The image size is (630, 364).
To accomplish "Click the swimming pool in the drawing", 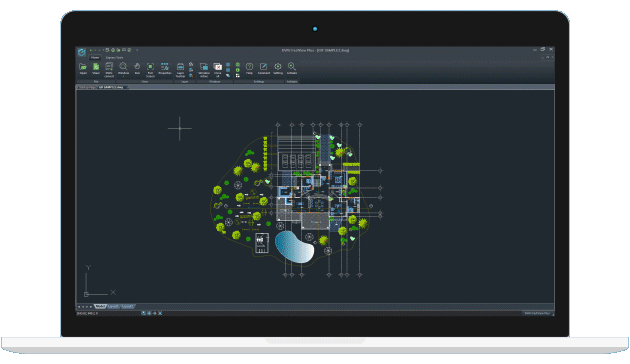I will 293,247.
